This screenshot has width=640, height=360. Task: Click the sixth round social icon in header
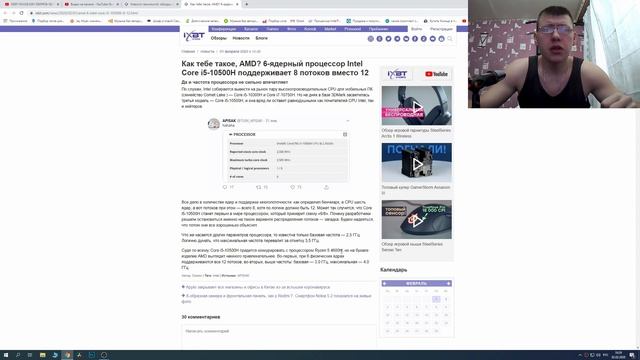(415, 39)
